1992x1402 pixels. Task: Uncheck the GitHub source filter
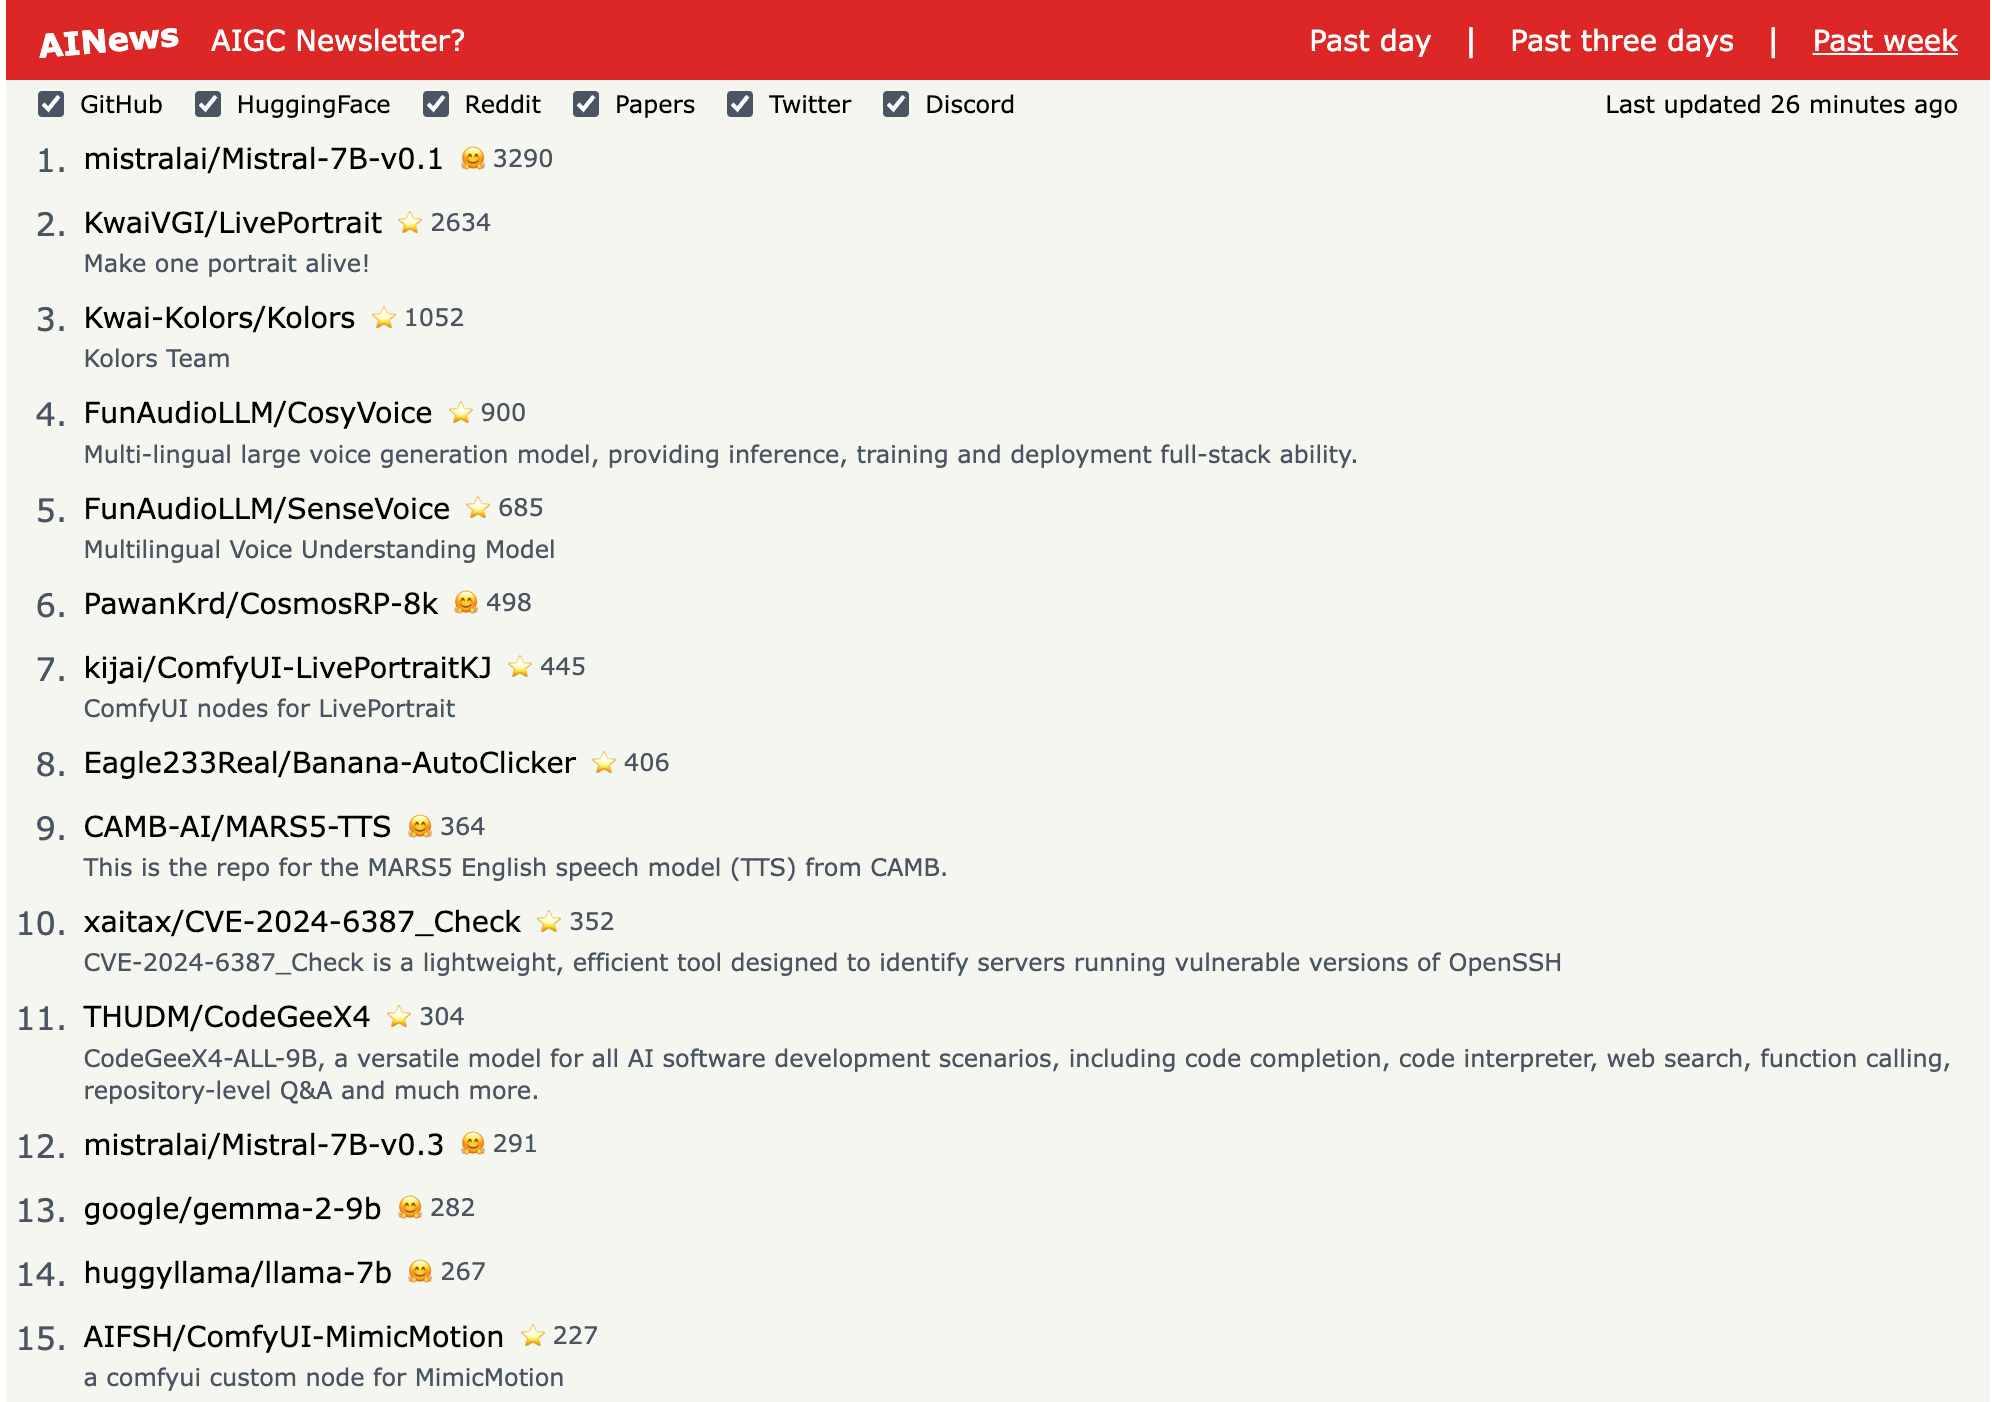51,104
